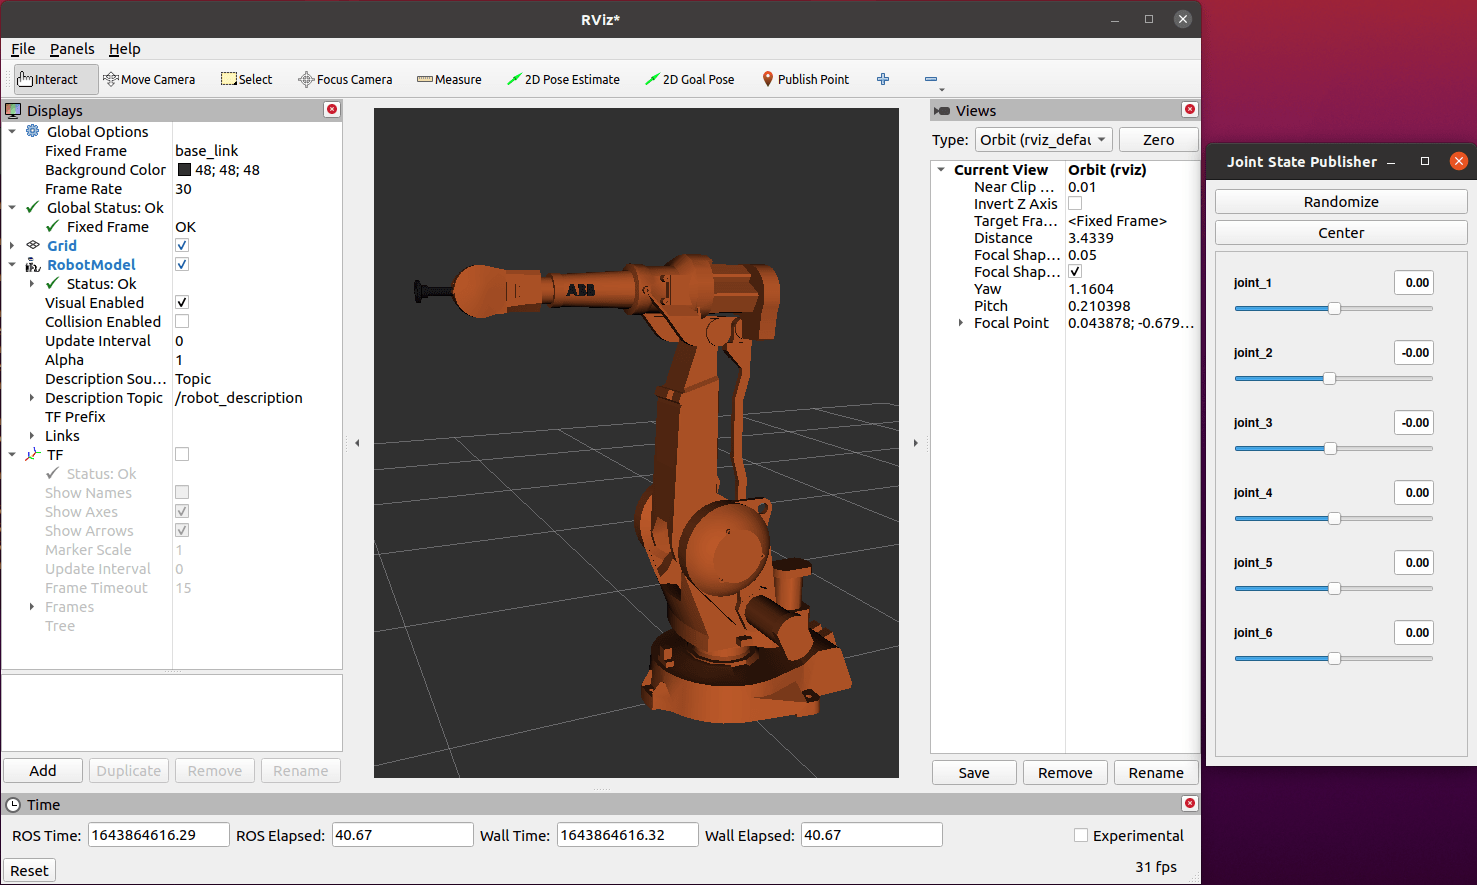Enable Collision Enabled for RobotModel
This screenshot has height=885, width=1477.
pos(182,321)
